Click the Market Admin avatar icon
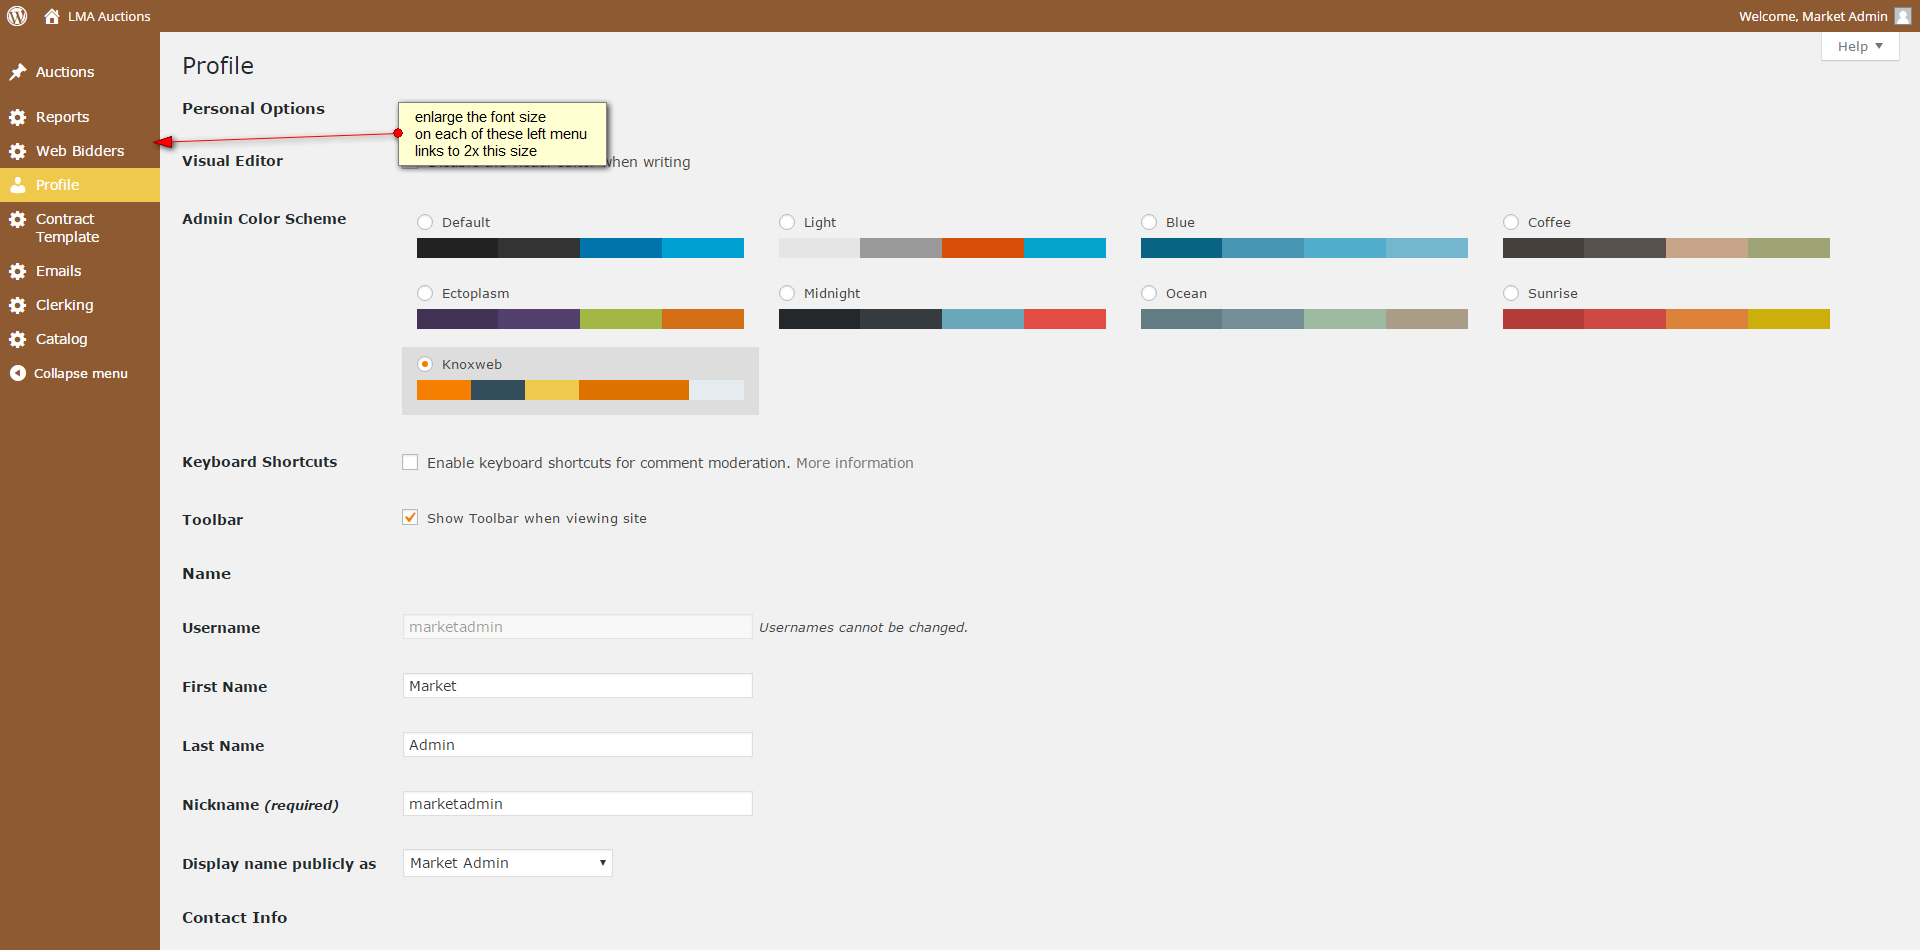 click(1903, 16)
